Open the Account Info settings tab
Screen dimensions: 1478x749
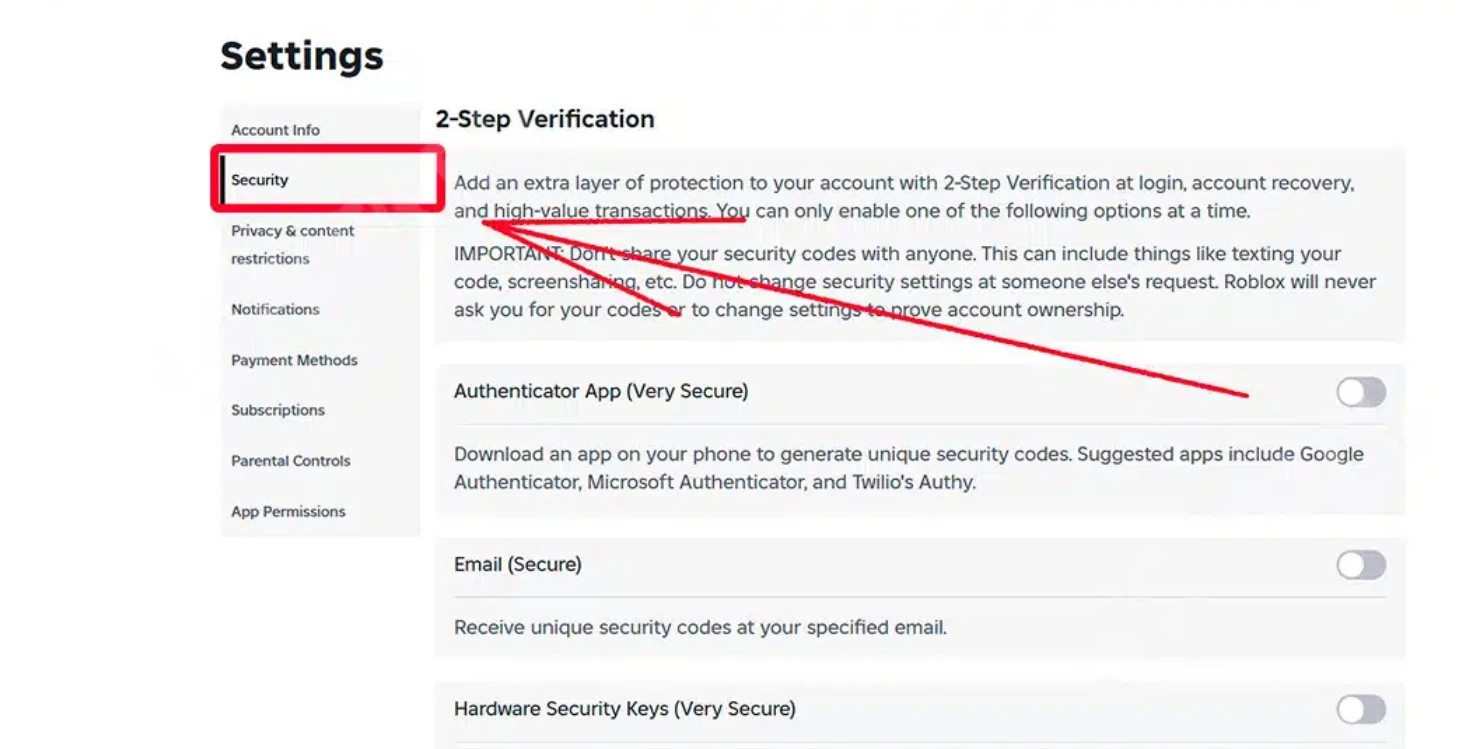pyautogui.click(x=275, y=130)
